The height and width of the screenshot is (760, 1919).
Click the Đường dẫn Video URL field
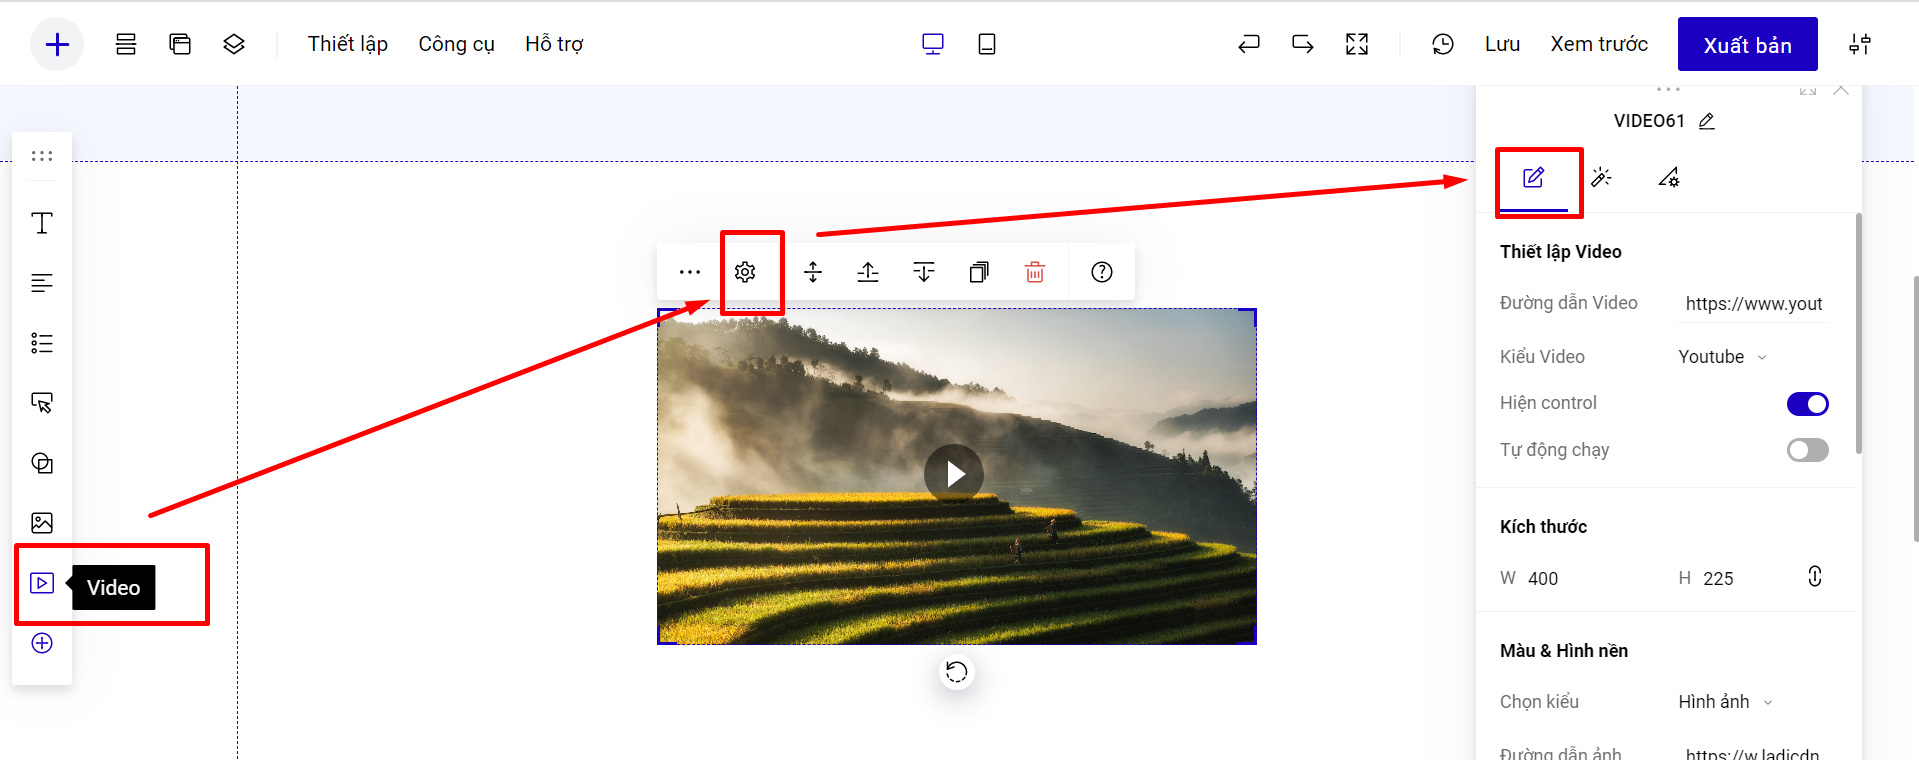coord(1753,304)
